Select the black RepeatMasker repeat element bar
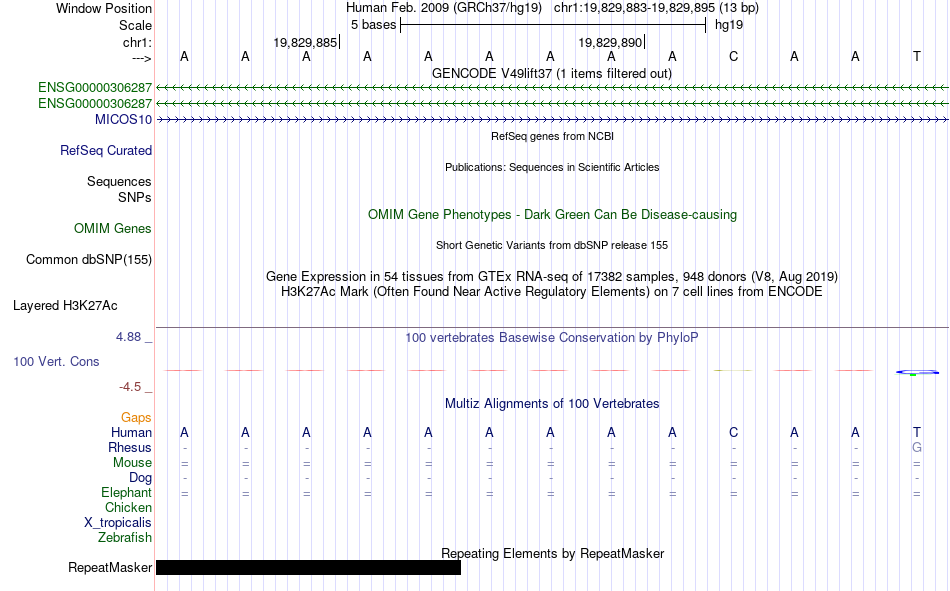 tap(308, 567)
